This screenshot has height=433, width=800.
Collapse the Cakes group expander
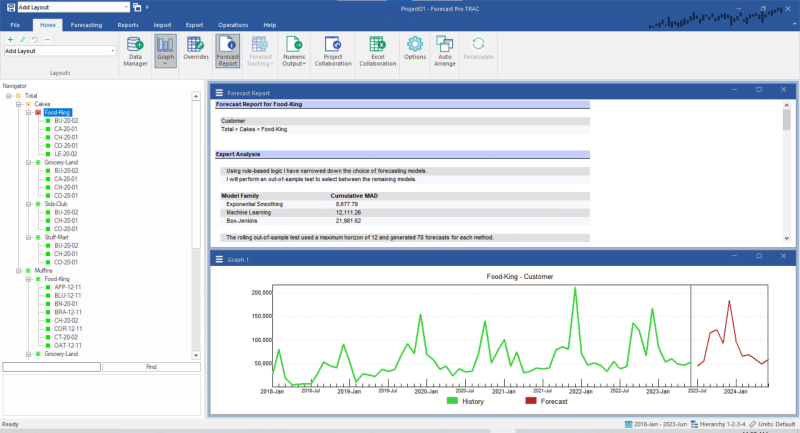tap(19, 104)
